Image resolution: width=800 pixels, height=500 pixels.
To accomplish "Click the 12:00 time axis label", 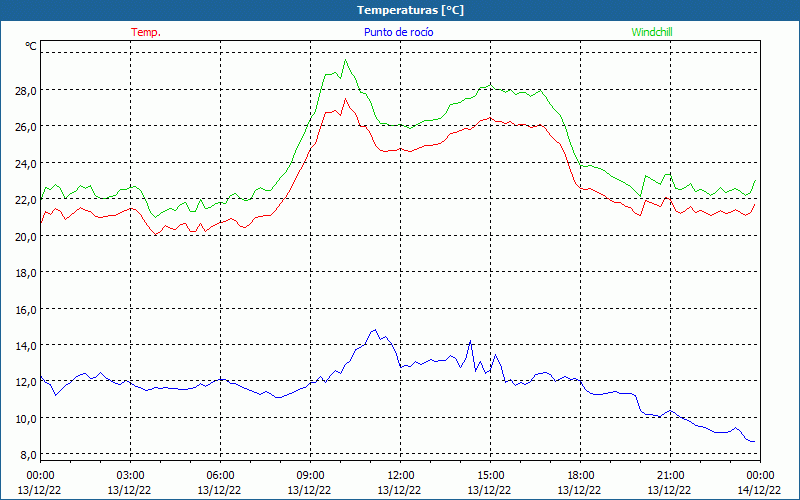I will 401,476.
